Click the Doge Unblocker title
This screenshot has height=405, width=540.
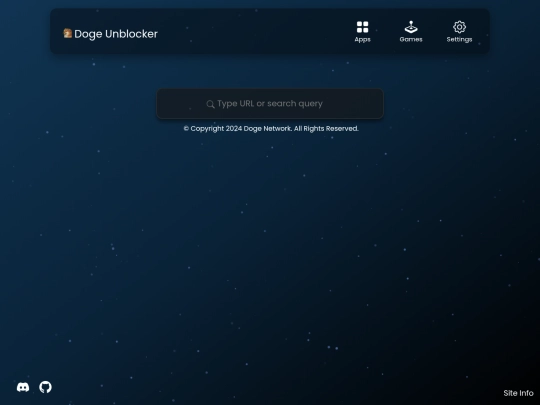pyautogui.click(x=116, y=34)
